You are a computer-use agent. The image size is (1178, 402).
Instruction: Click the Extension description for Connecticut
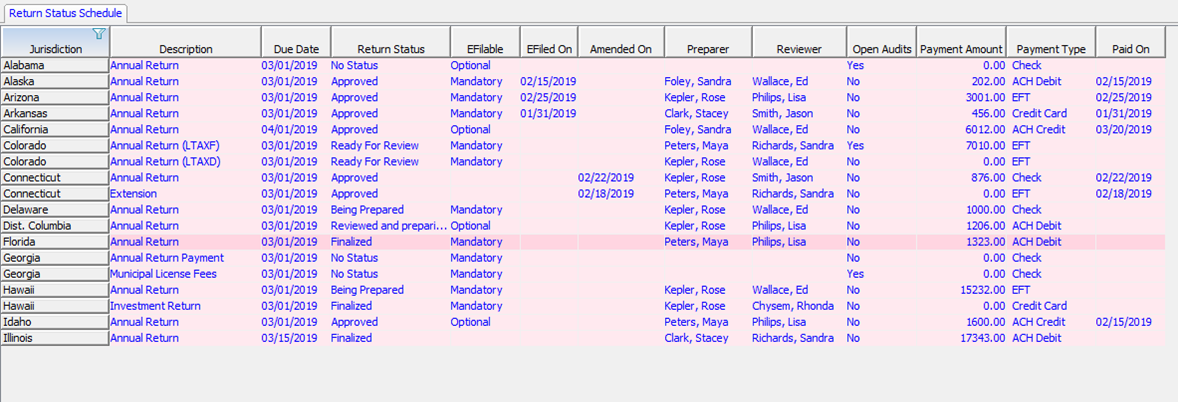pyautogui.click(x=134, y=193)
